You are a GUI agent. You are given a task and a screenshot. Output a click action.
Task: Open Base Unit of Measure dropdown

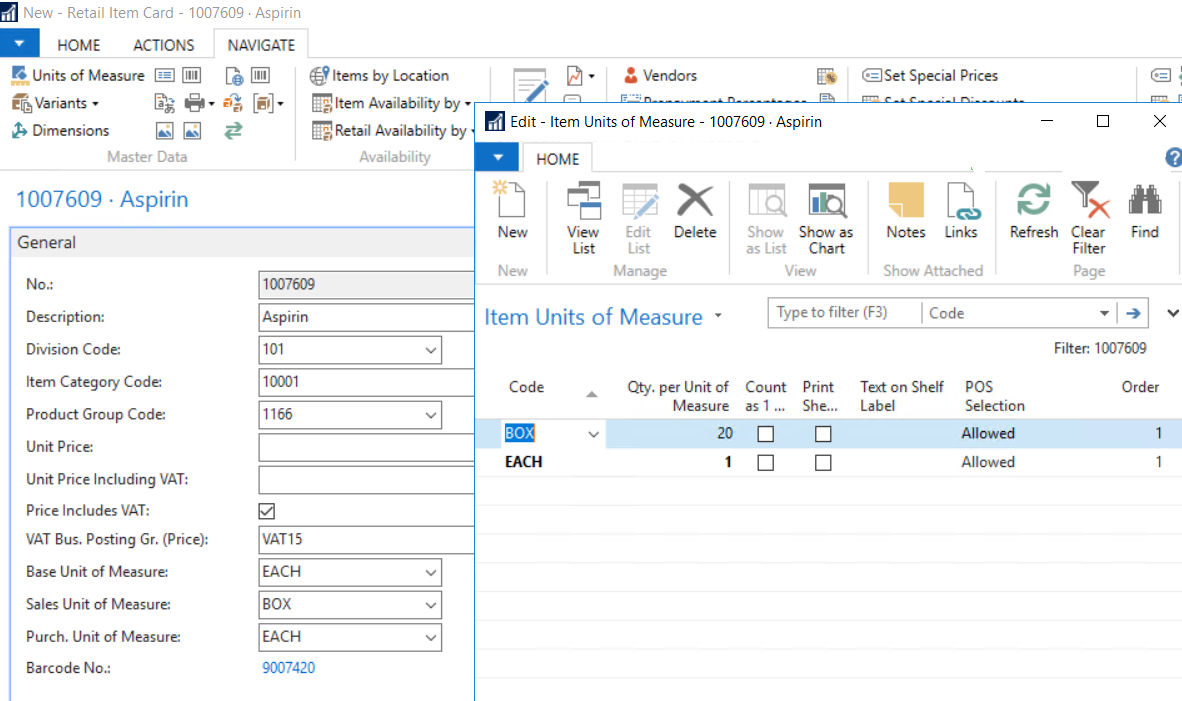(x=430, y=572)
